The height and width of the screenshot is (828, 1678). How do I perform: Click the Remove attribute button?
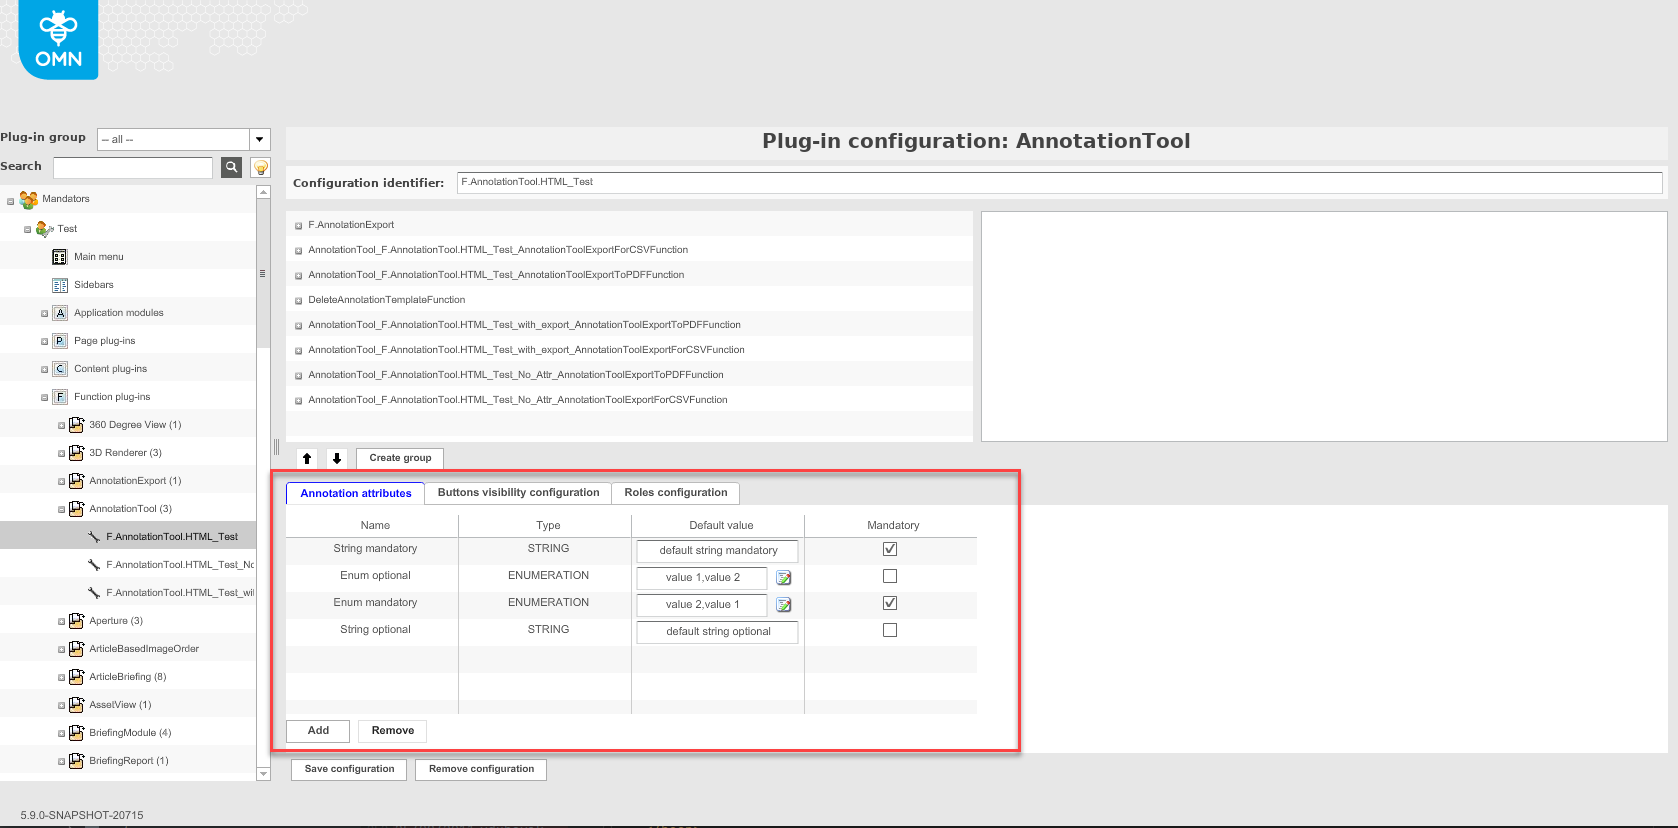(x=393, y=731)
